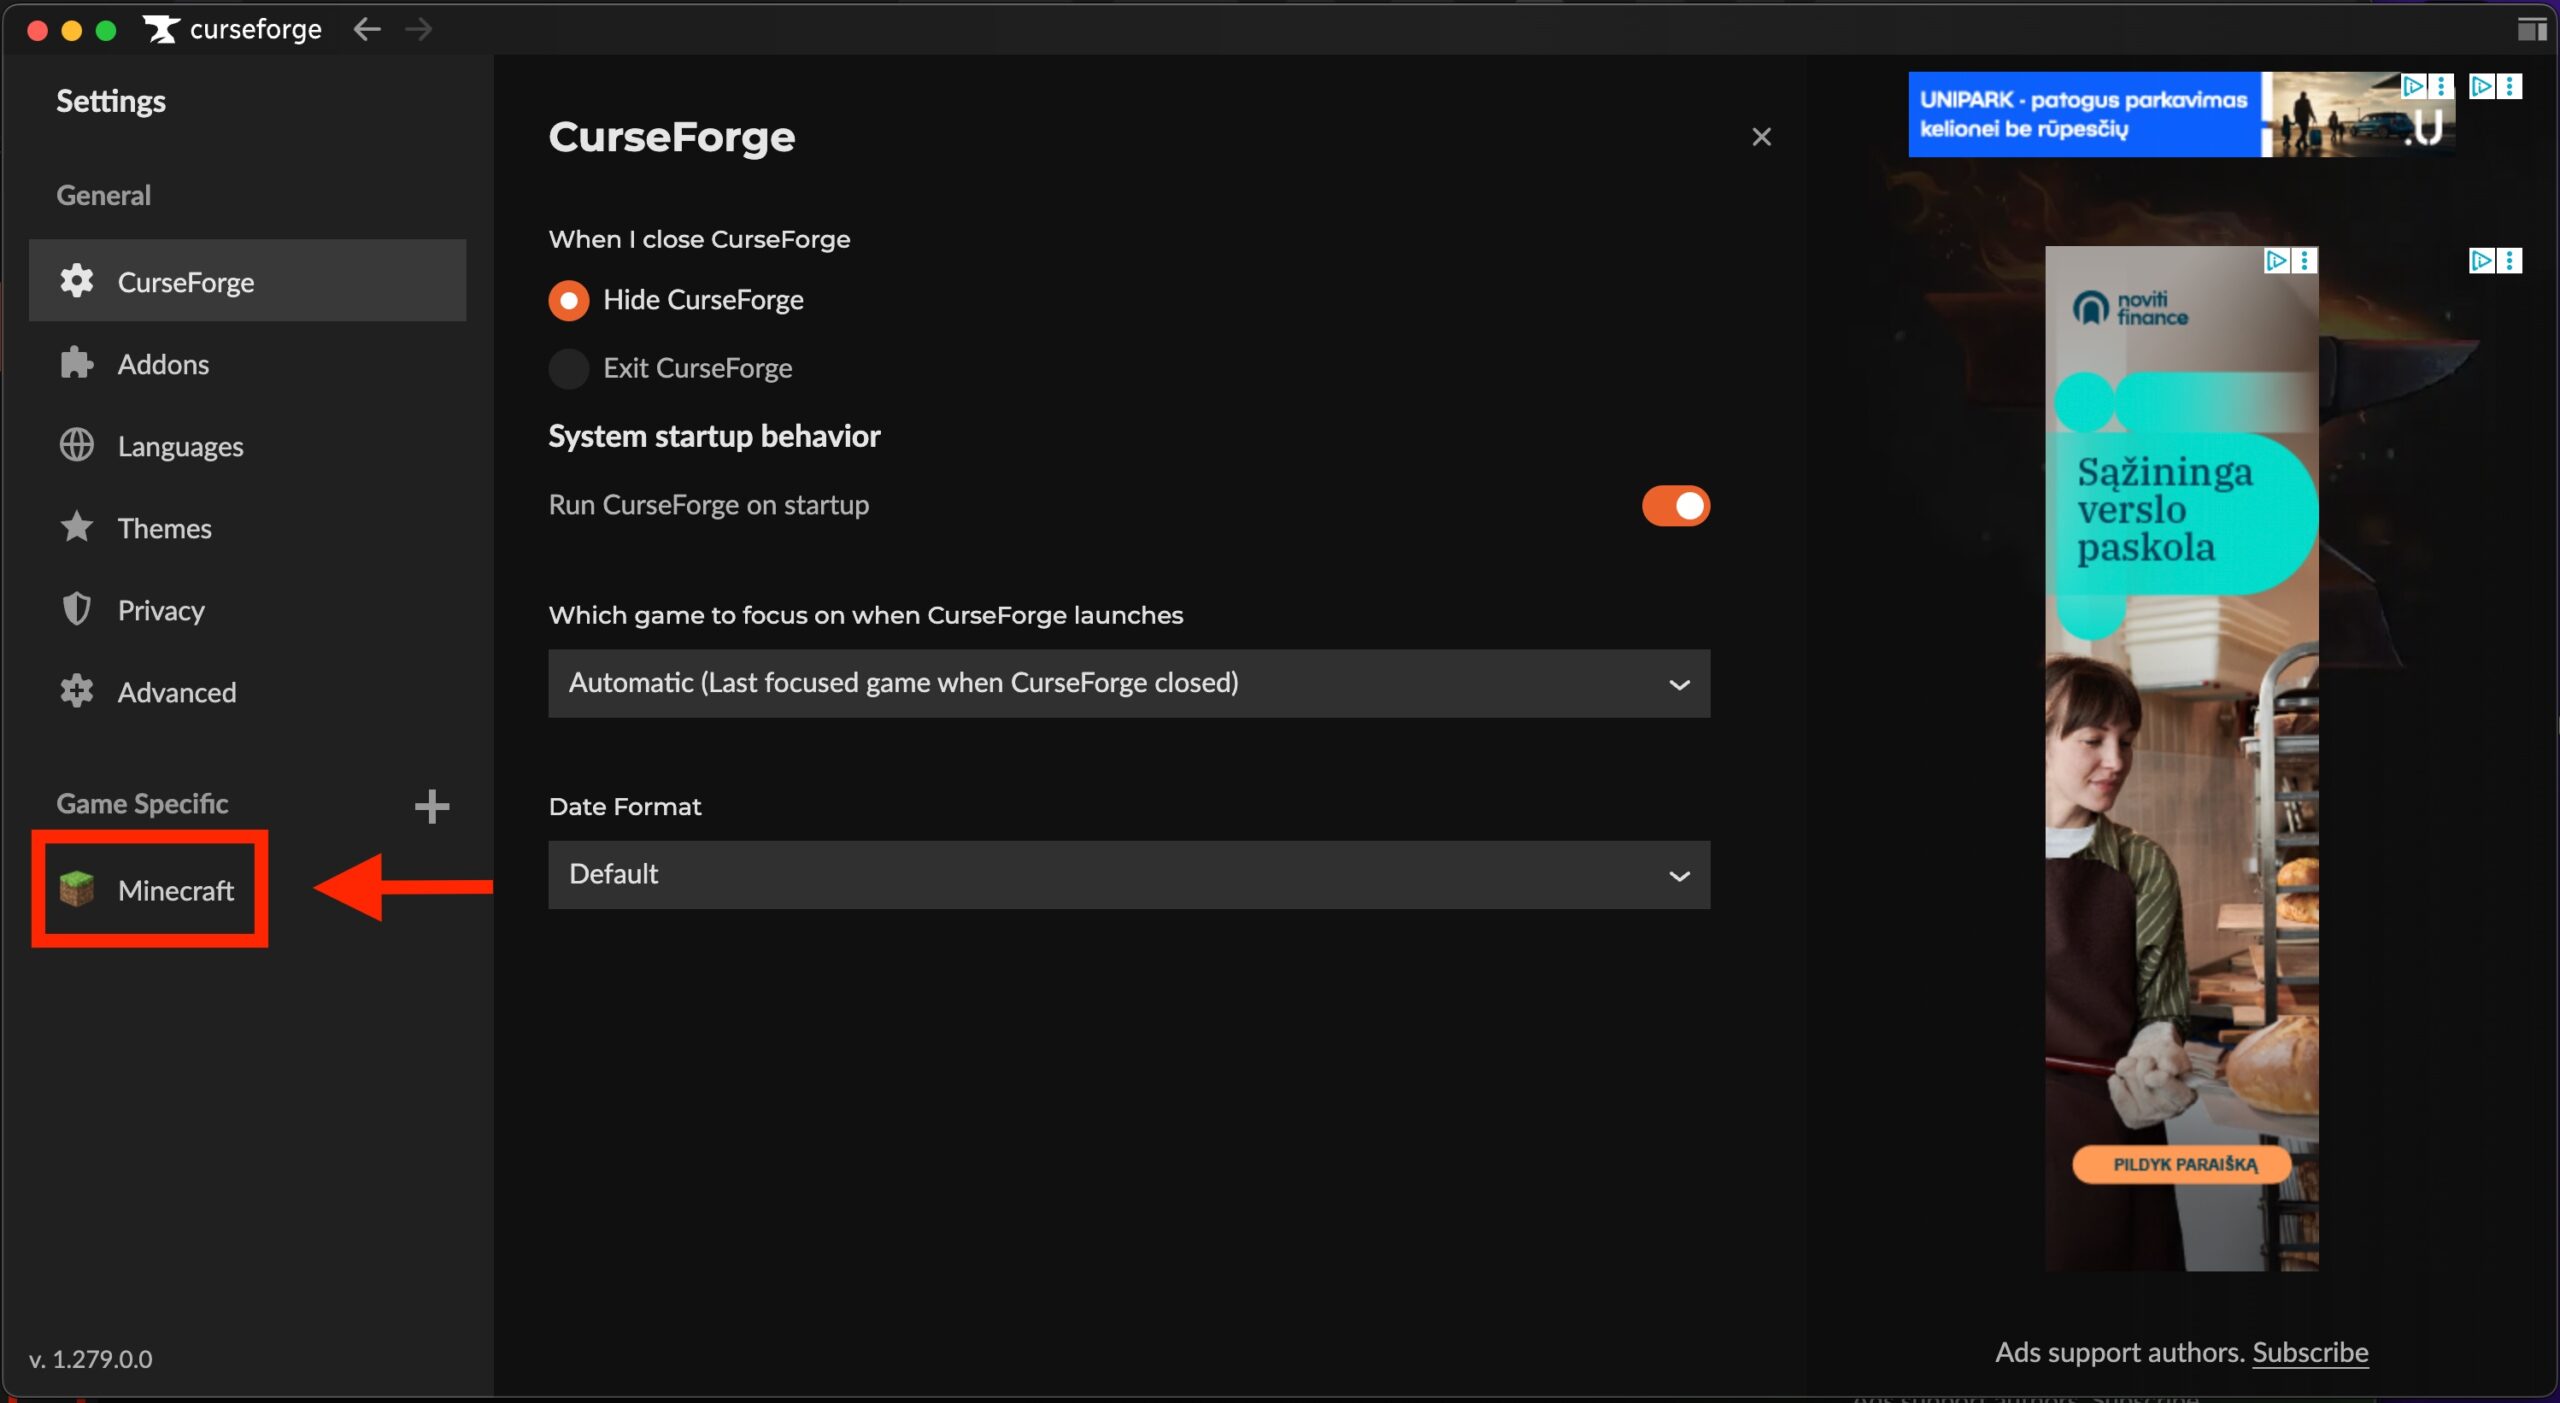The image size is (2560, 1403).
Task: Click the CurseForge gear icon in sidebar
Action: click(77, 281)
